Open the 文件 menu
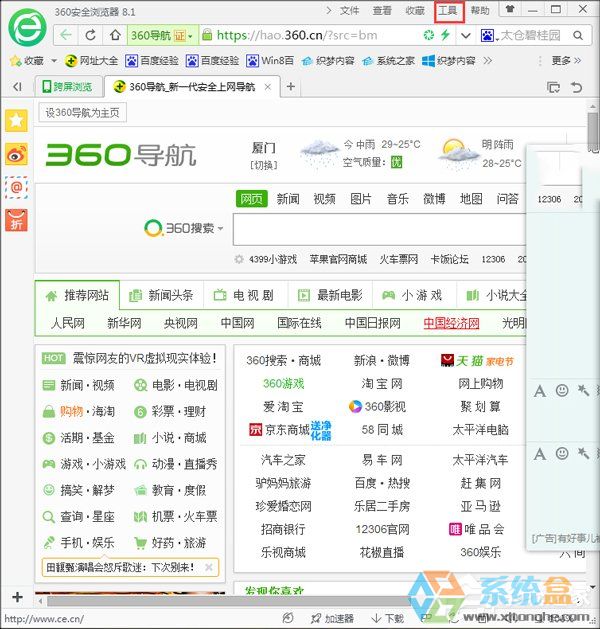 click(349, 10)
